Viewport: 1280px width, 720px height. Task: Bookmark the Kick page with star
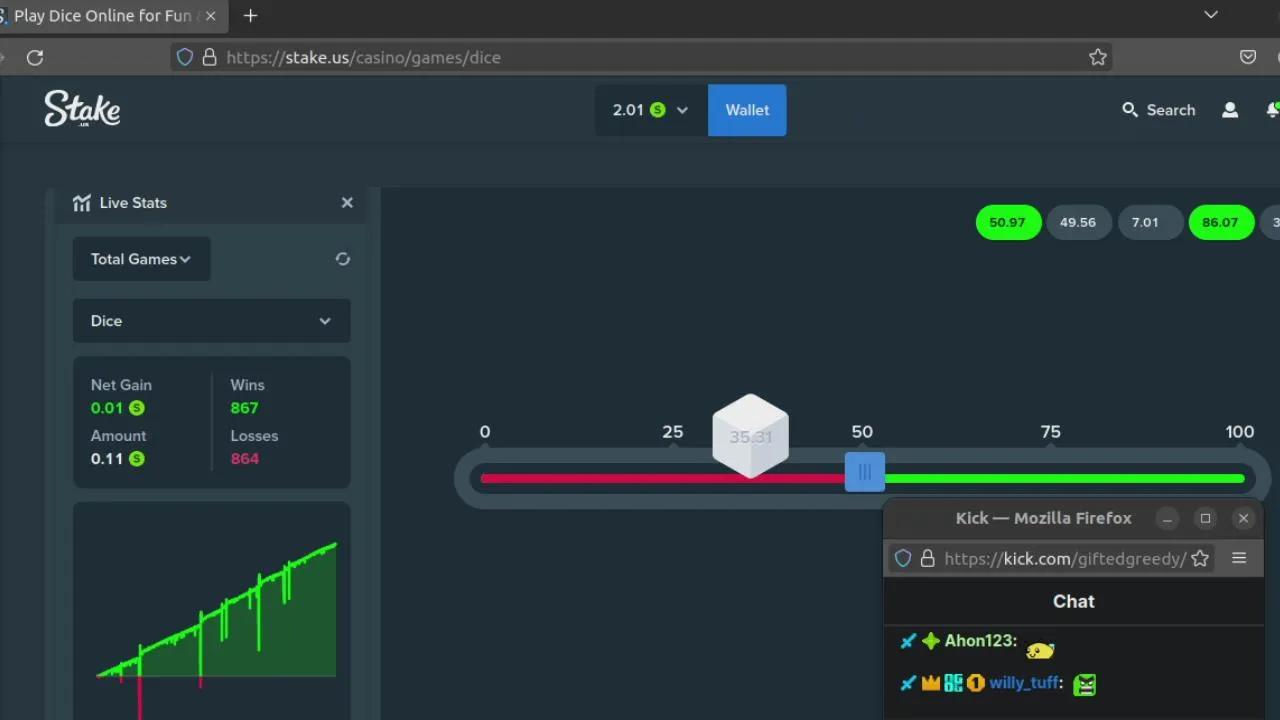point(1200,559)
